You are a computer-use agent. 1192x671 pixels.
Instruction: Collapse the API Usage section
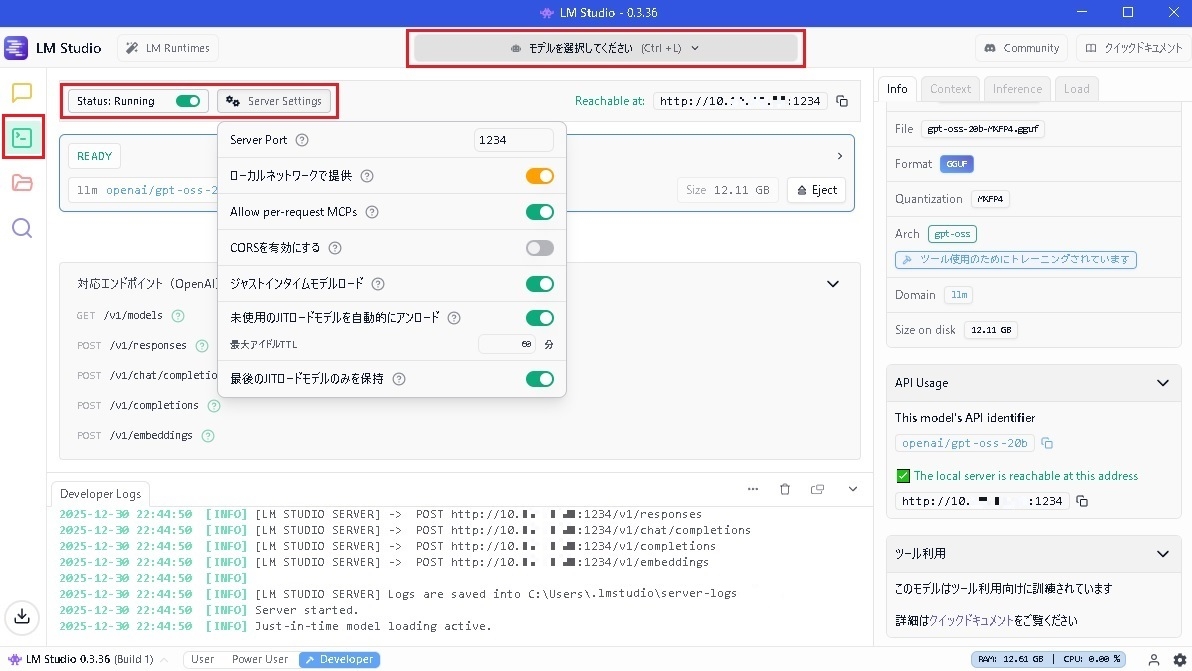pos(1162,383)
